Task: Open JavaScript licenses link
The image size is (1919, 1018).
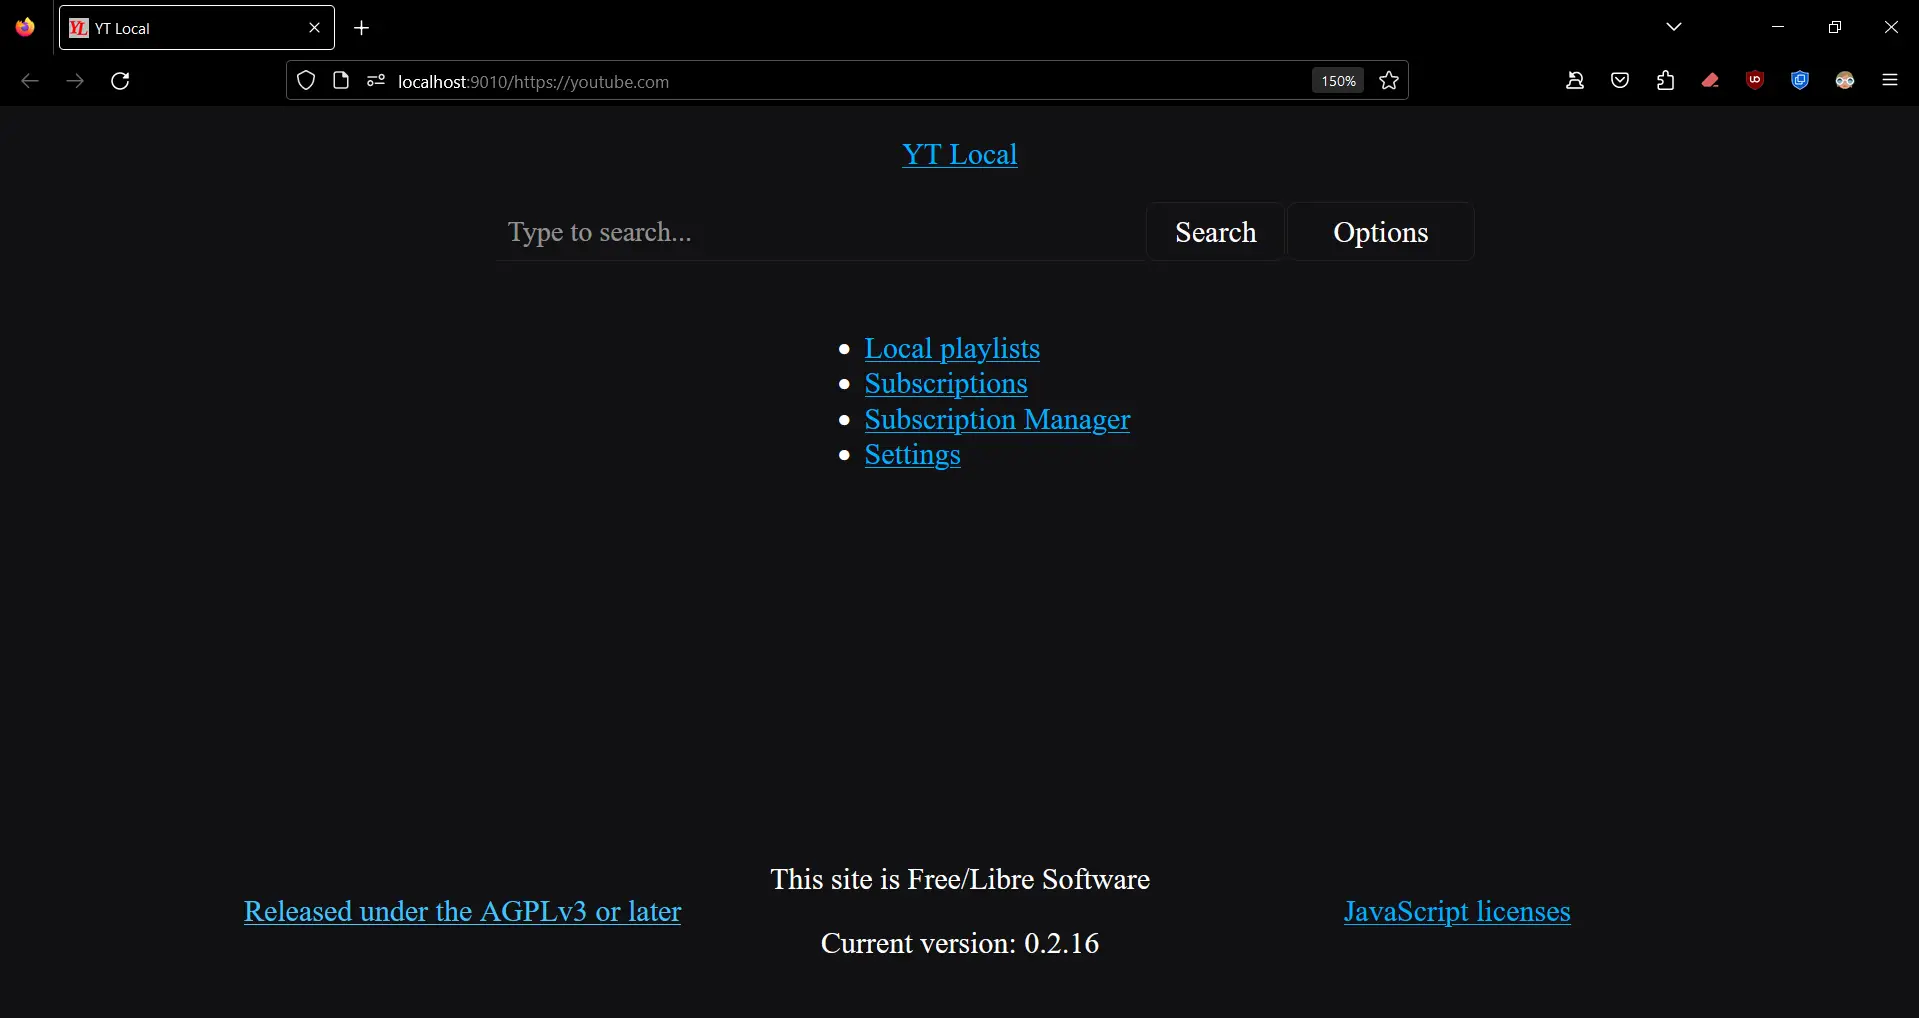Action: [x=1457, y=911]
